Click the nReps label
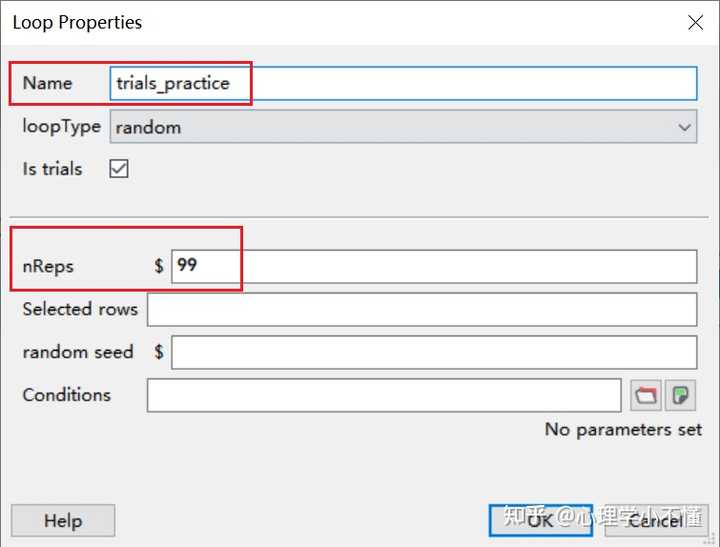This screenshot has height=547, width=720. coord(48,267)
